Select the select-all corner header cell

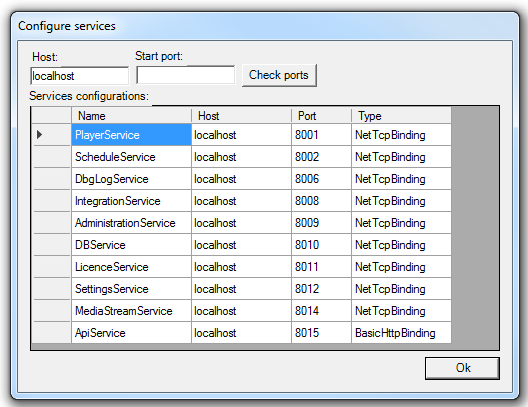[52, 116]
